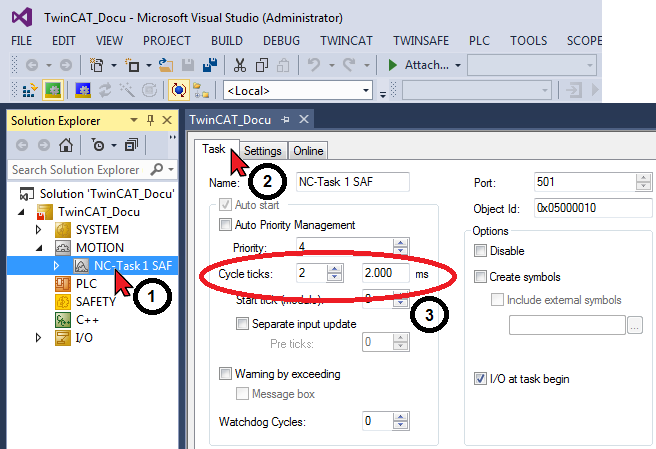Click Solution Explorer pending changes clock icon
This screenshot has width=656, height=449.
tap(98, 145)
